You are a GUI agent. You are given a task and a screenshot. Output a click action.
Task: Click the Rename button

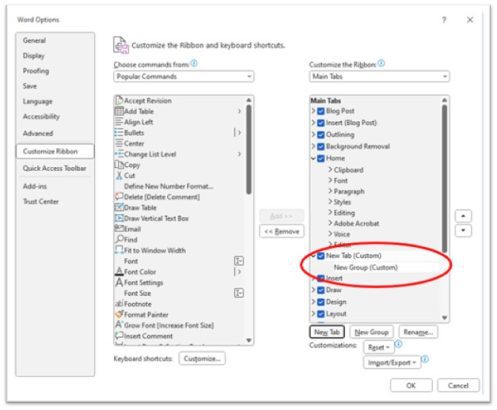click(x=418, y=332)
